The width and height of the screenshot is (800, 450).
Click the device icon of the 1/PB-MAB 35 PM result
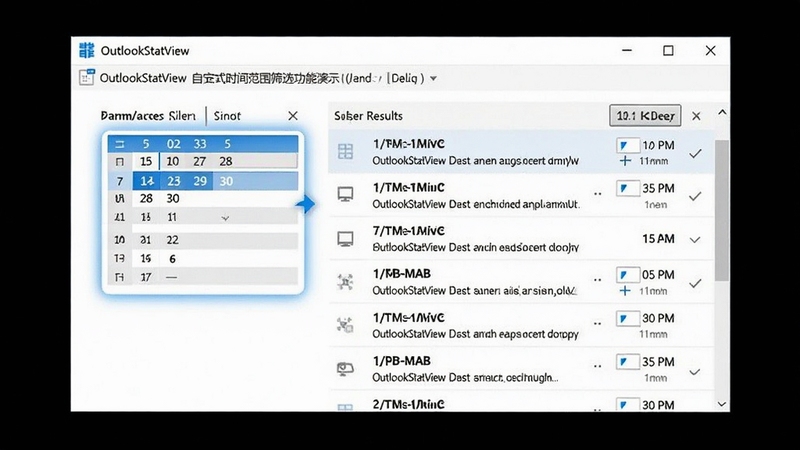click(x=345, y=369)
